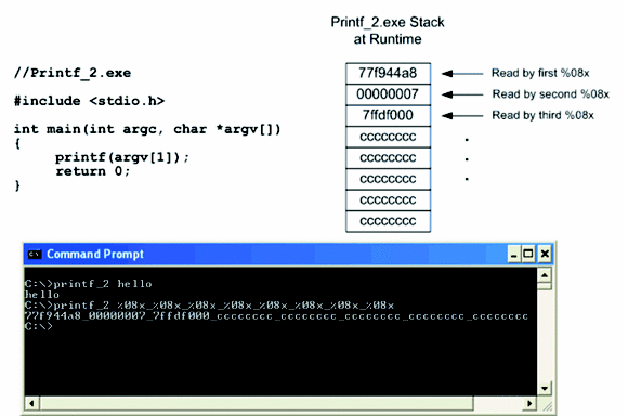Viewport: 624px width, 416px height.
Task: Click the 'Read by first %08x' label
Action: 542,73
